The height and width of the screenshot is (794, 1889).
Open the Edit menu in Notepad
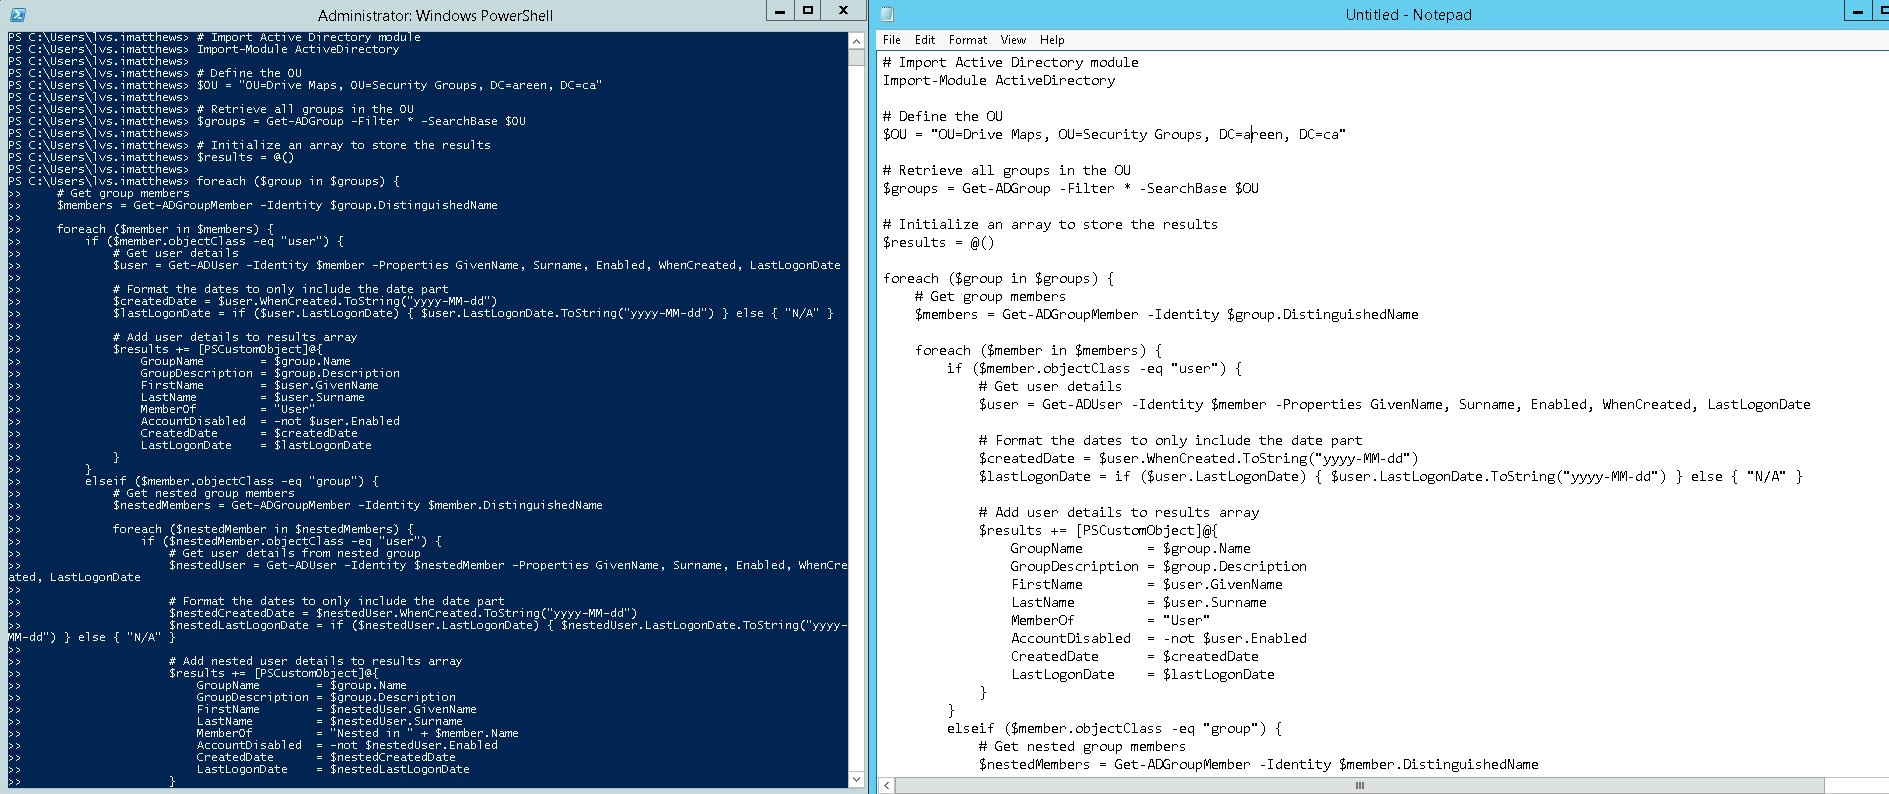point(925,40)
